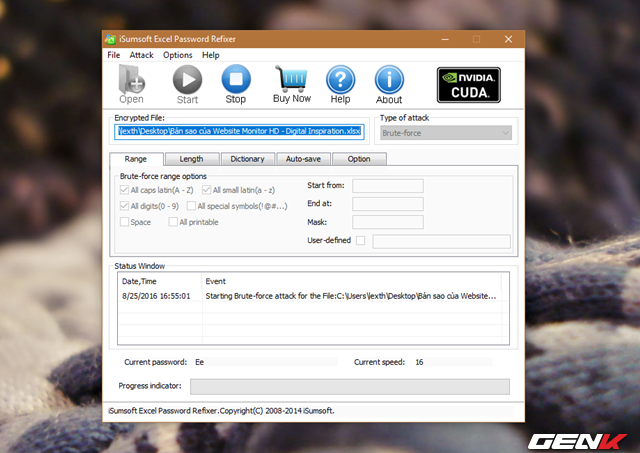The width and height of the screenshot is (640, 453).
Task: Click the iSumsoft app icon in title bar
Action: (110, 39)
